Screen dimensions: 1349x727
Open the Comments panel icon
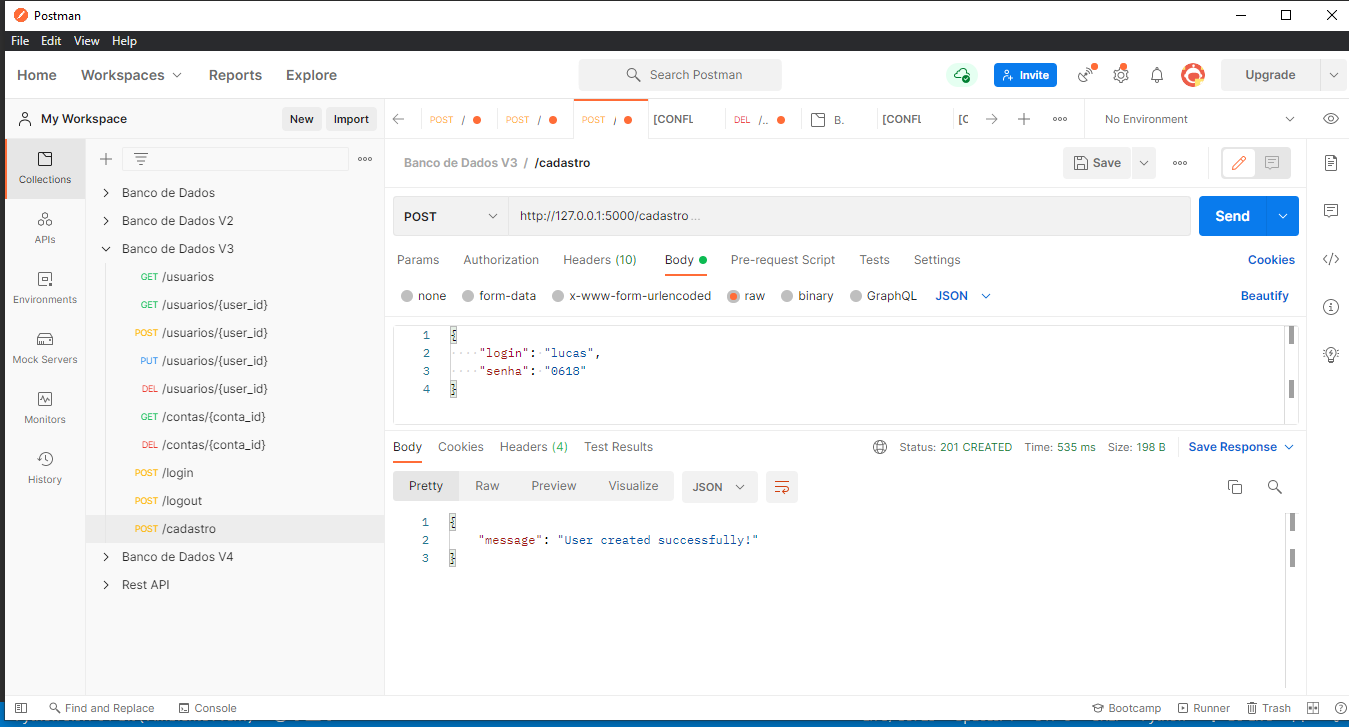1330,210
